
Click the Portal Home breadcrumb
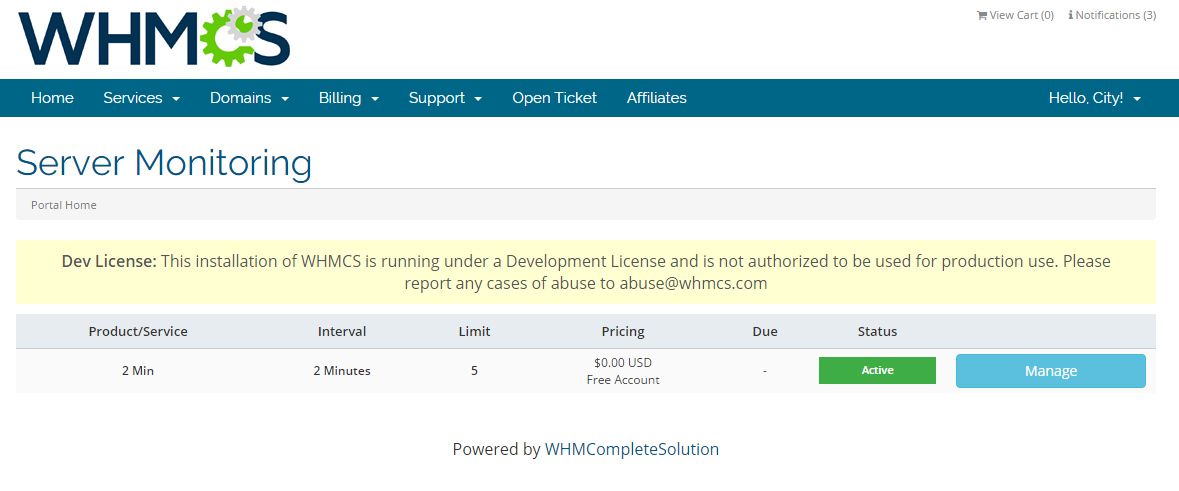point(64,205)
